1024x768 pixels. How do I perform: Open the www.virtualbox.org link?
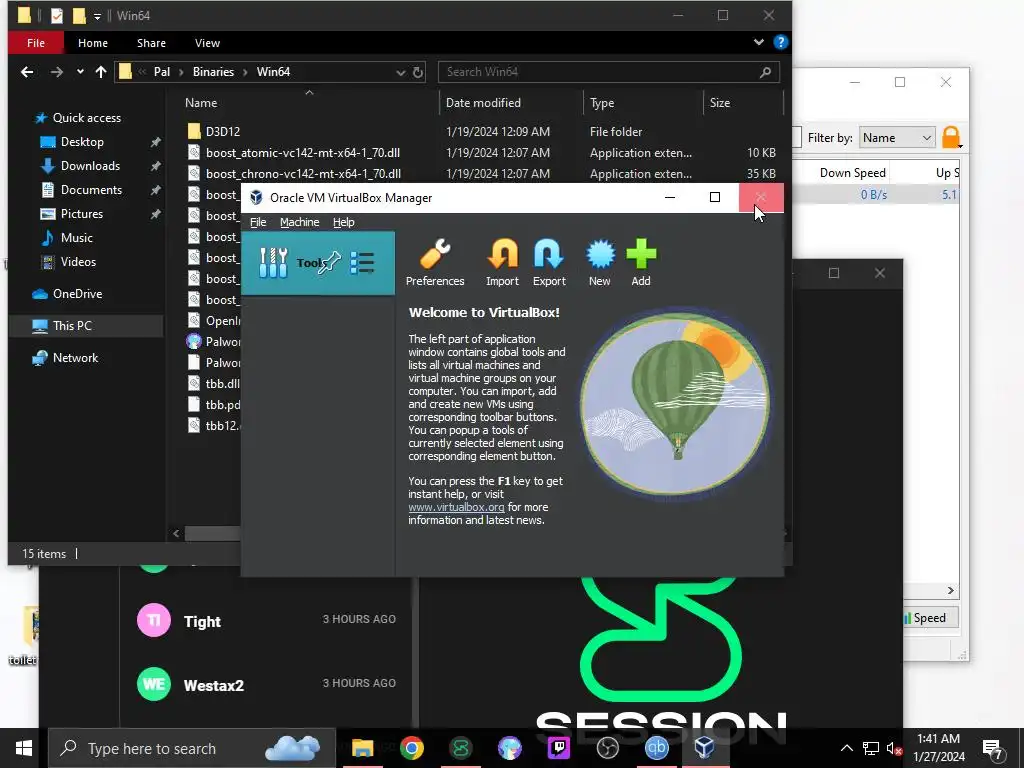[x=456, y=507]
